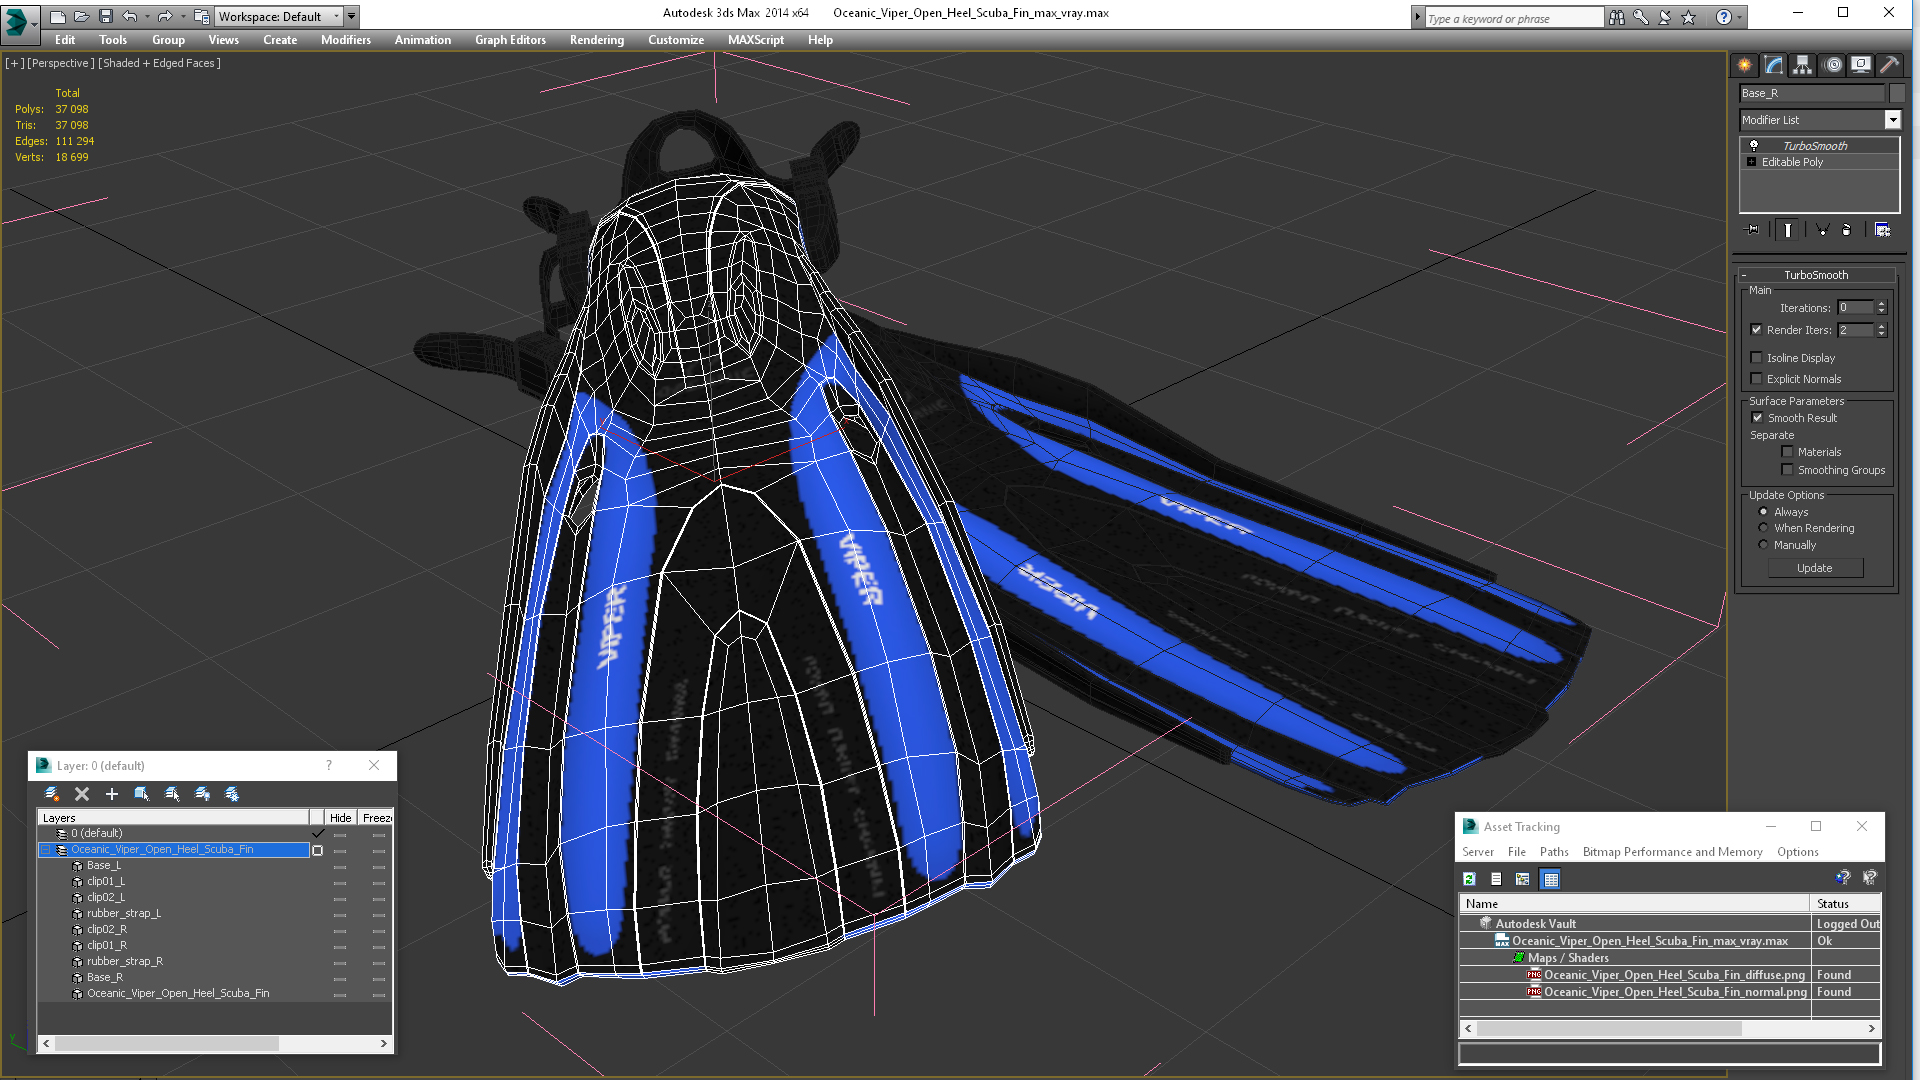This screenshot has height=1080, width=1920.
Task: Click the viewport Perspective label
Action: coord(61,63)
